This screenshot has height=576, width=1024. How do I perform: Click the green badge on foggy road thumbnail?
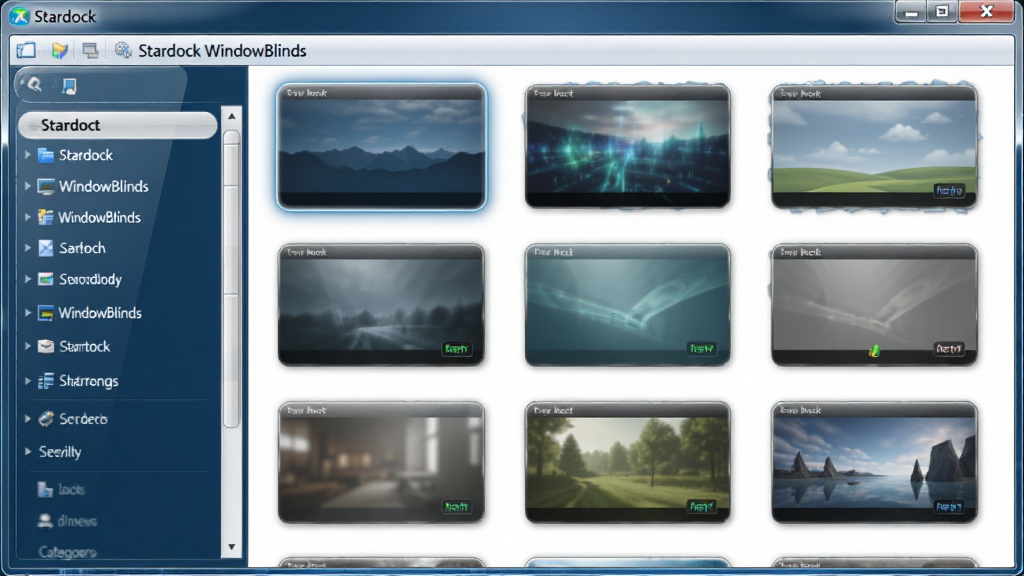pyautogui.click(x=456, y=349)
